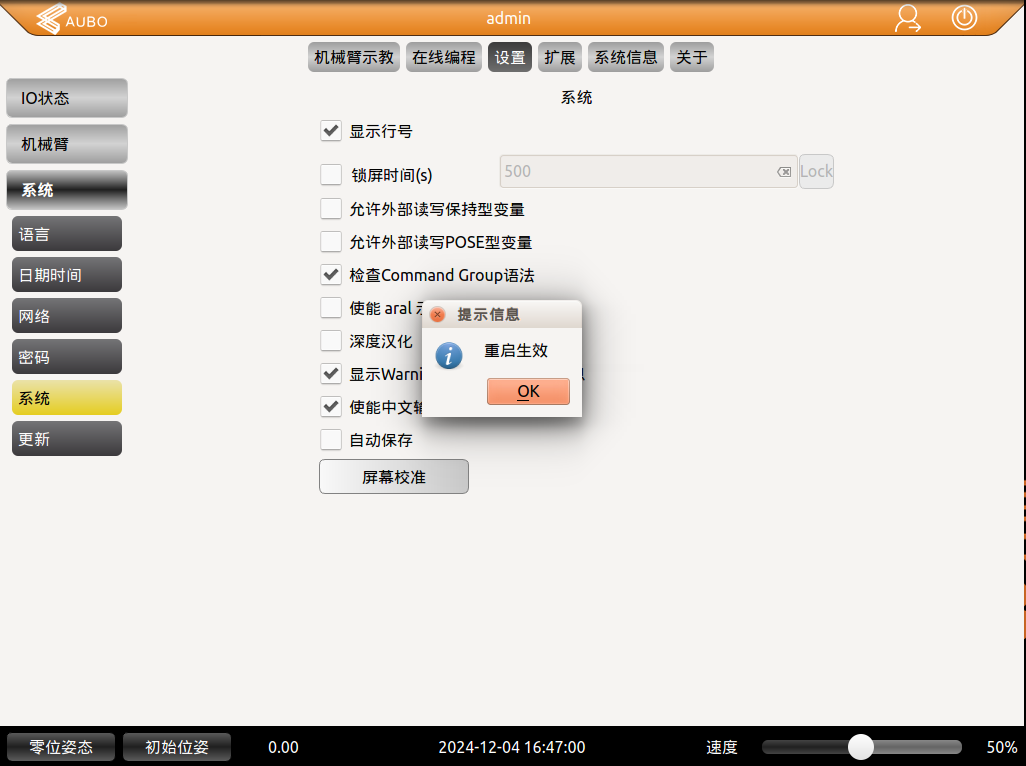Click OK in the restart prompt dialog
1026x766 pixels.
pos(528,391)
